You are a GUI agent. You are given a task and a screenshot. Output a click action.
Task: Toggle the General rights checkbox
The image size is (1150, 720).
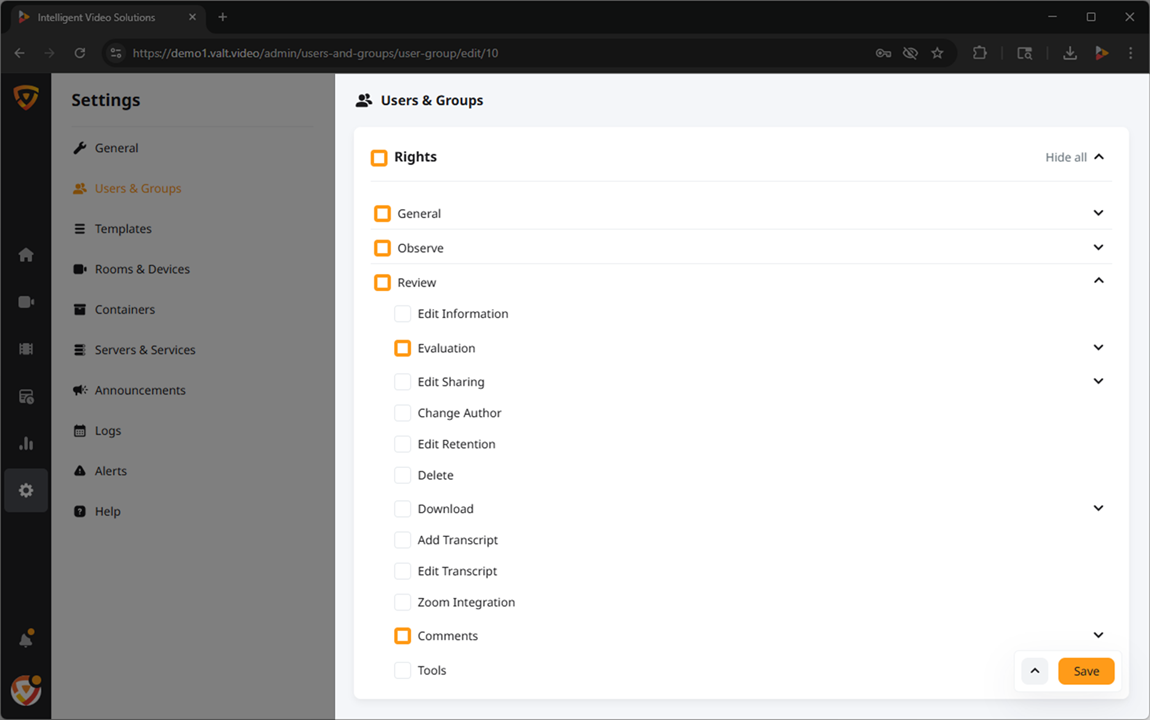[x=382, y=213]
